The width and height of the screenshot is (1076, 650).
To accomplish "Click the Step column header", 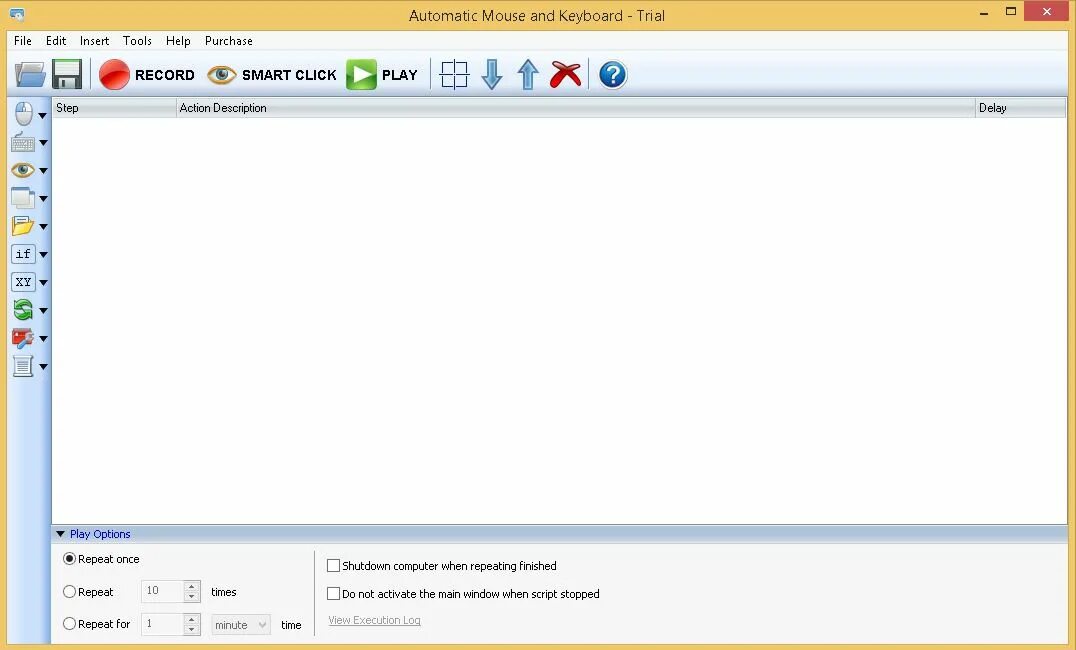I will (x=114, y=108).
